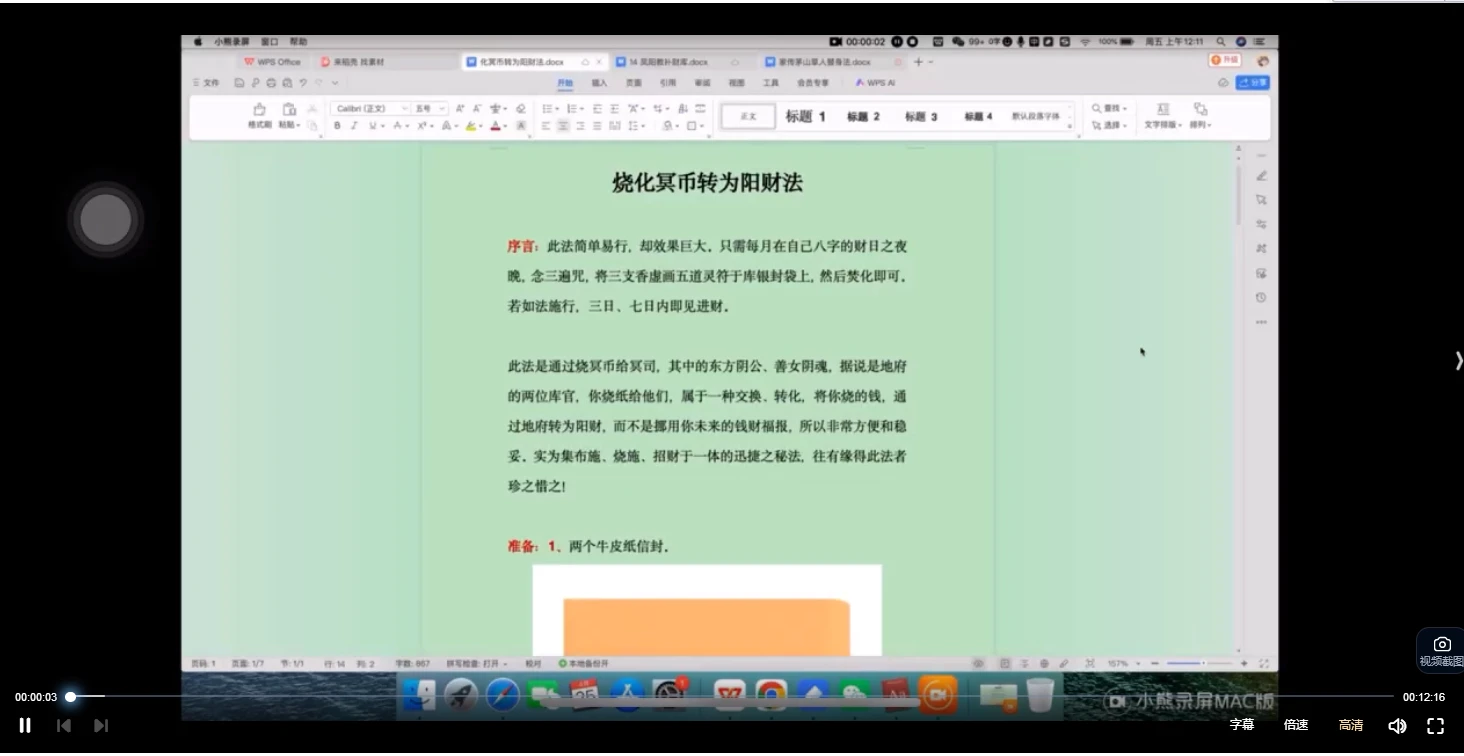Open the 倍速 playback speed menu
Screen dimensions: 1464x756
click(x=1296, y=725)
